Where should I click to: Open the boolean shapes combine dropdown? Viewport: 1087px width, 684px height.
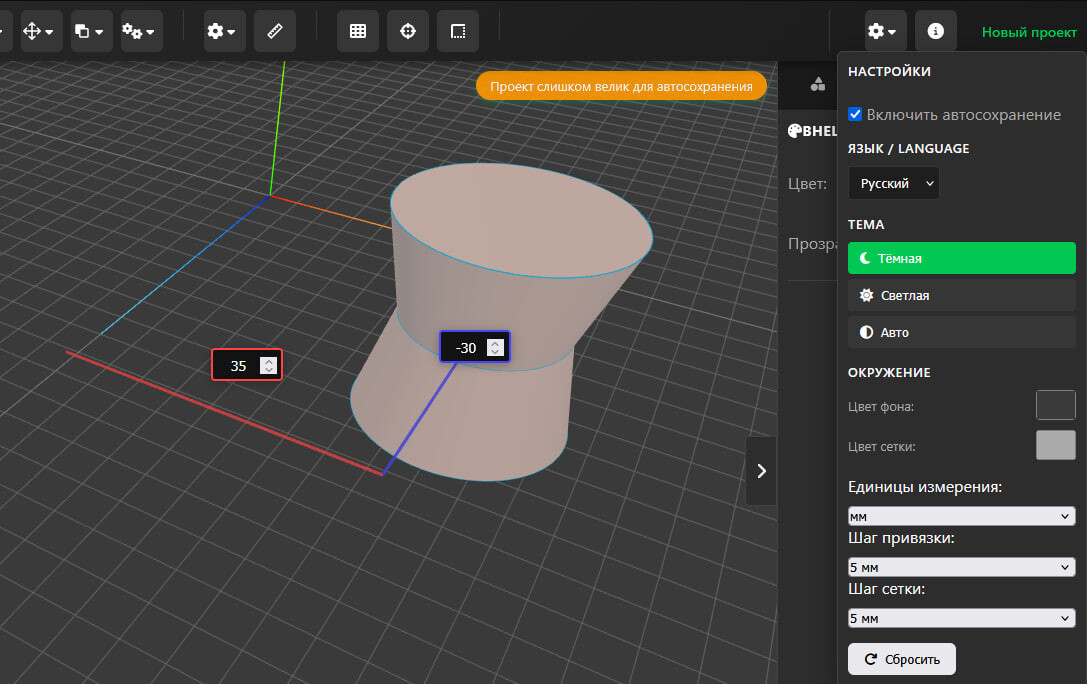pos(91,31)
